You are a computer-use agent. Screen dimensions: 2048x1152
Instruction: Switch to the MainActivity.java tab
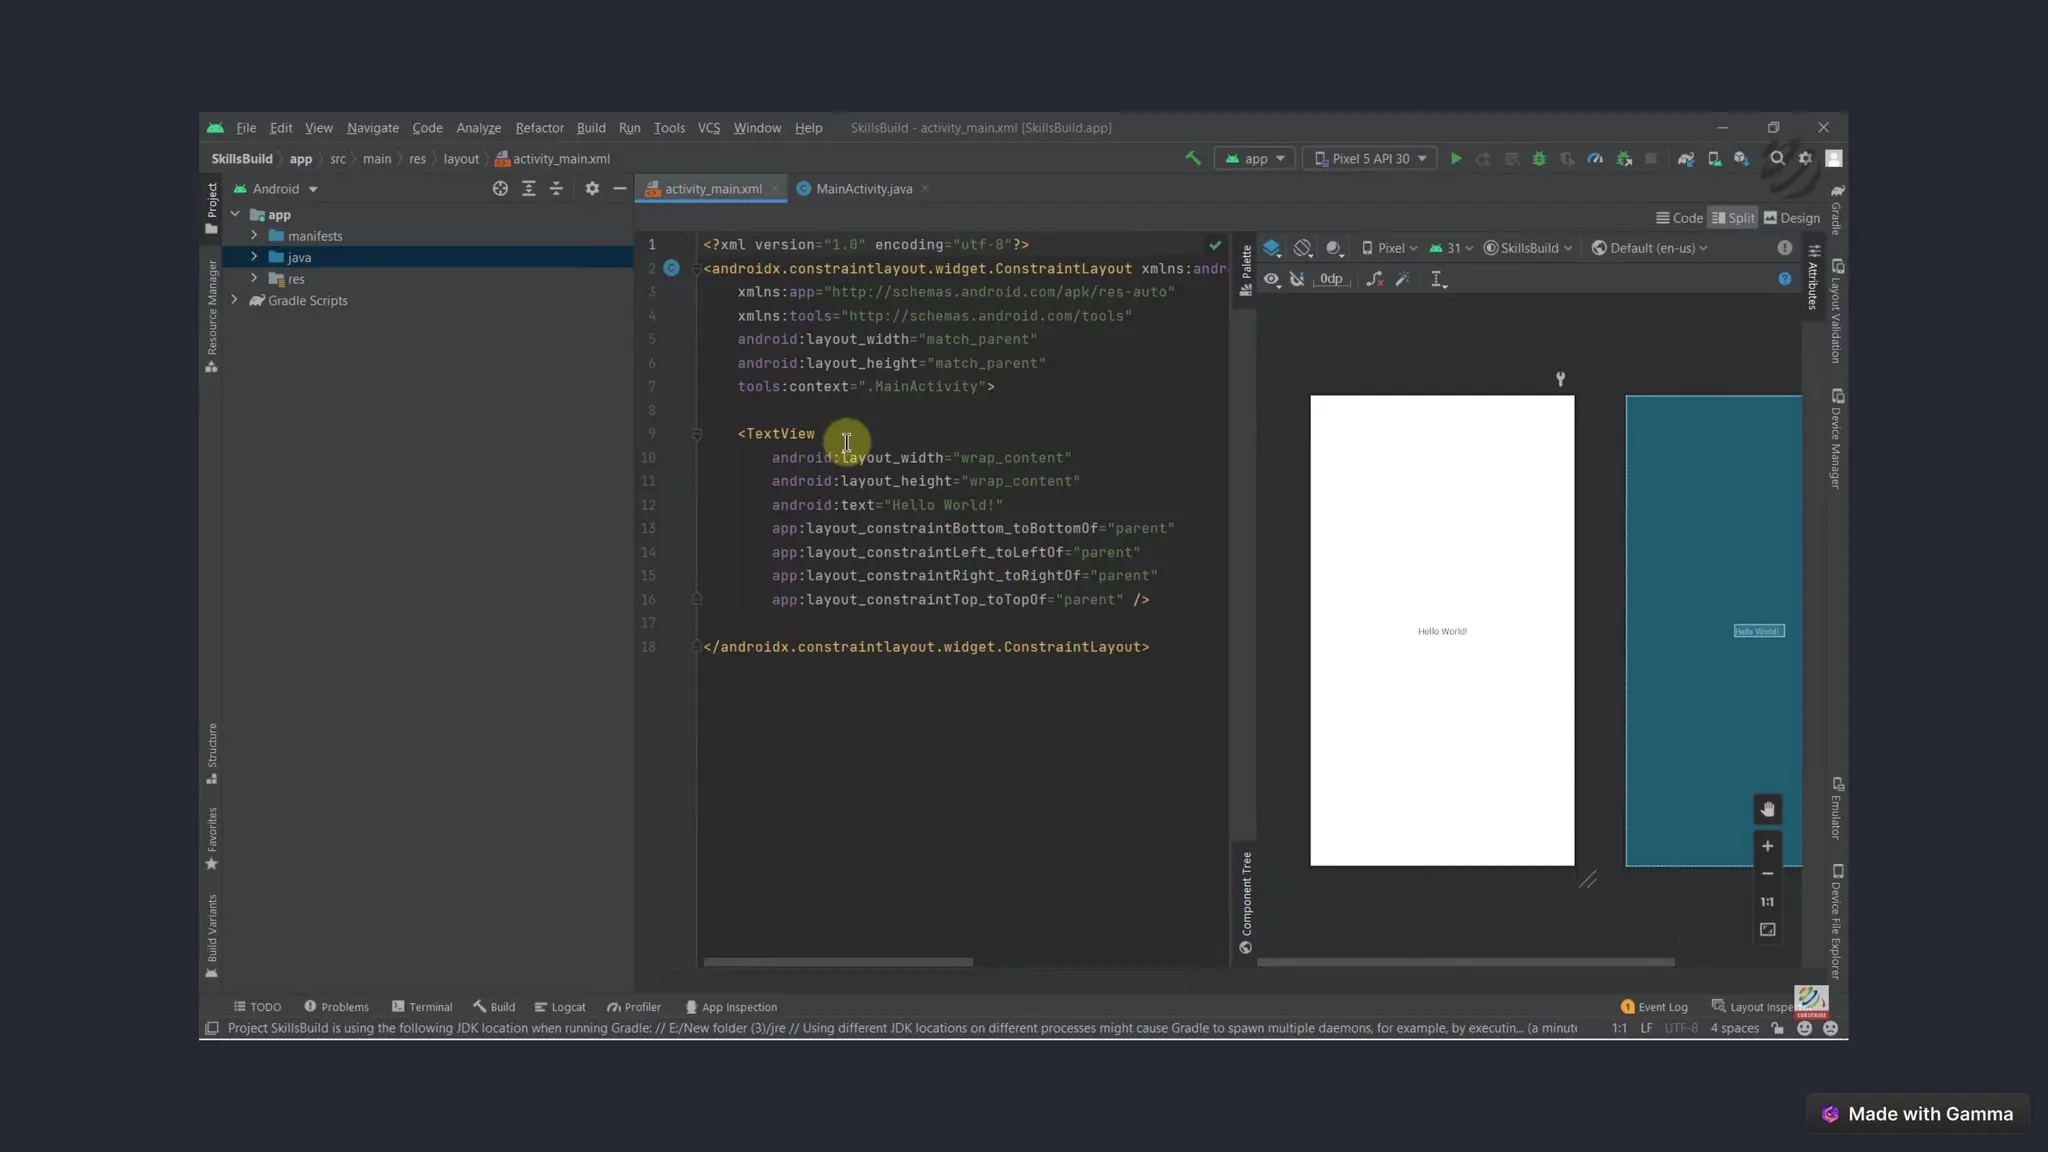(x=863, y=189)
